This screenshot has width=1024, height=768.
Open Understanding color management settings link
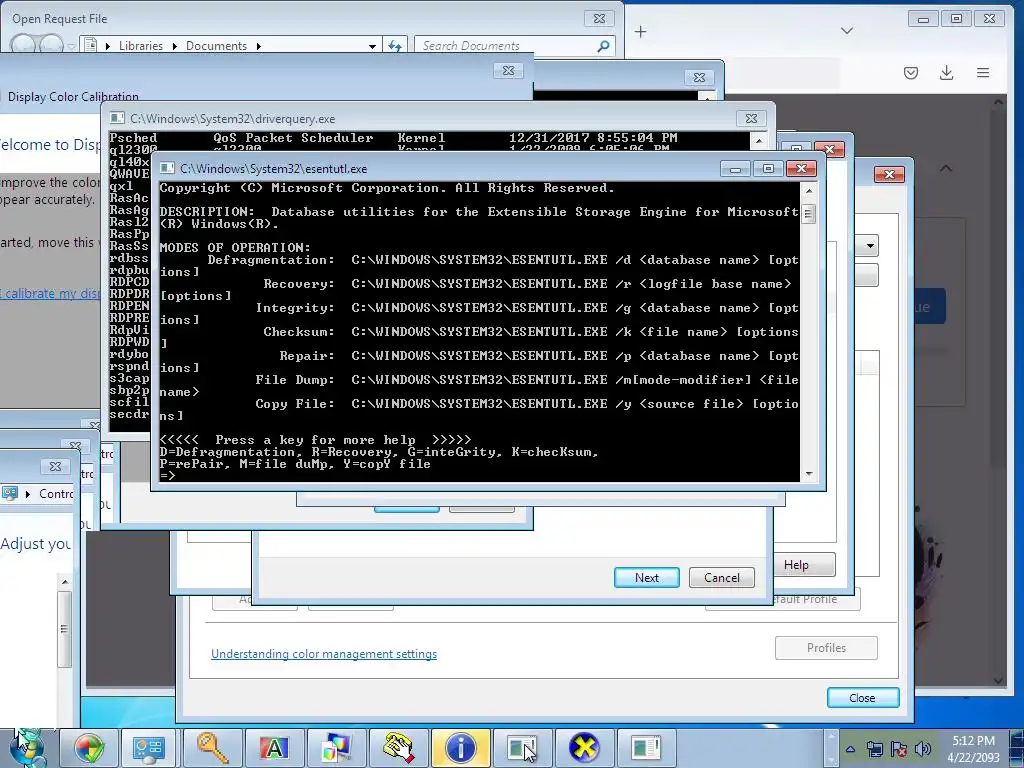[x=324, y=654]
